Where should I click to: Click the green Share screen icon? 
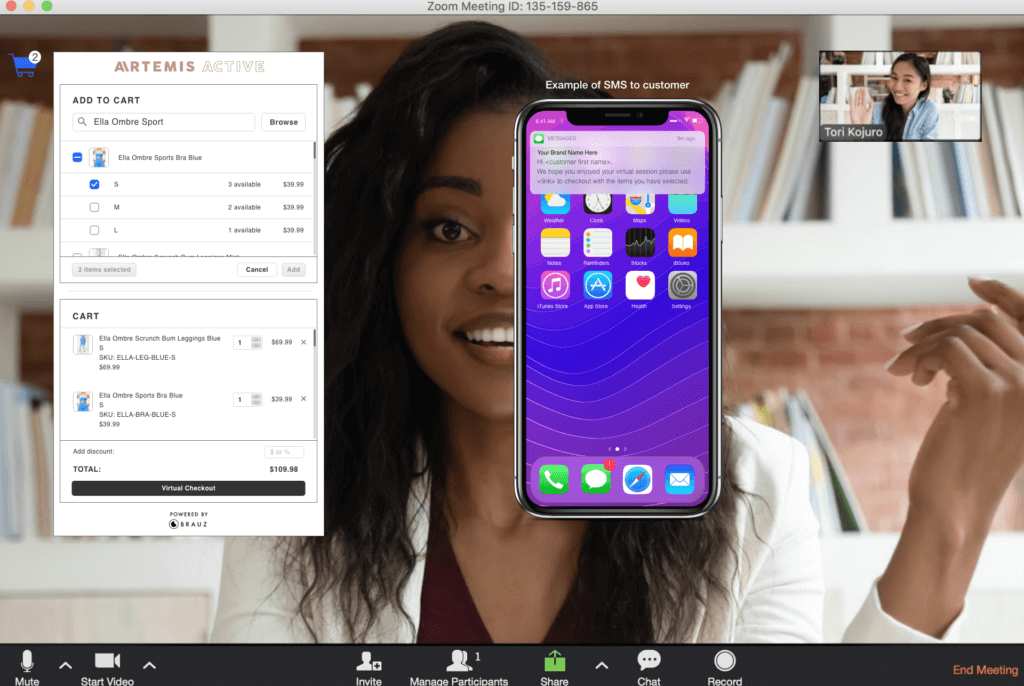[554, 661]
